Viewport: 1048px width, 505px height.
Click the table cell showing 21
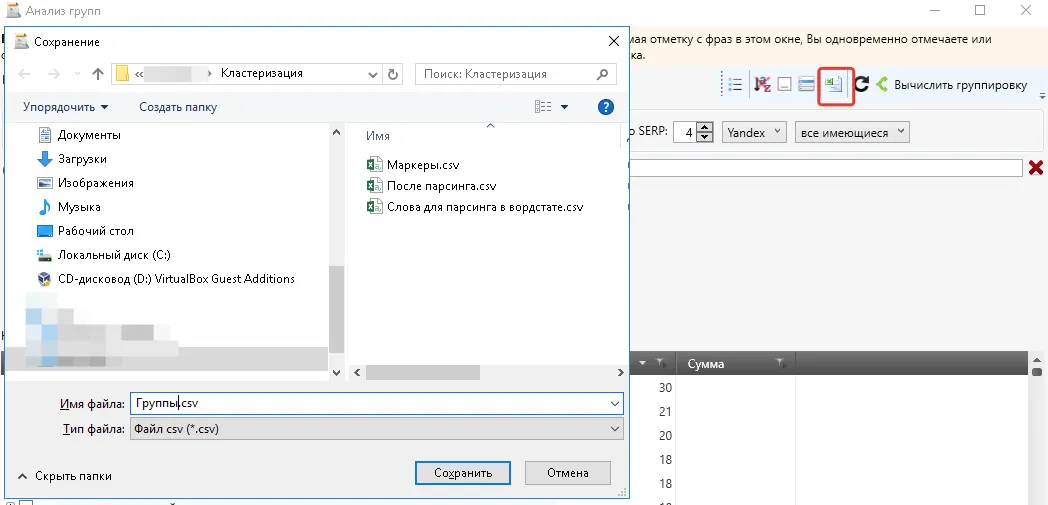tap(665, 411)
